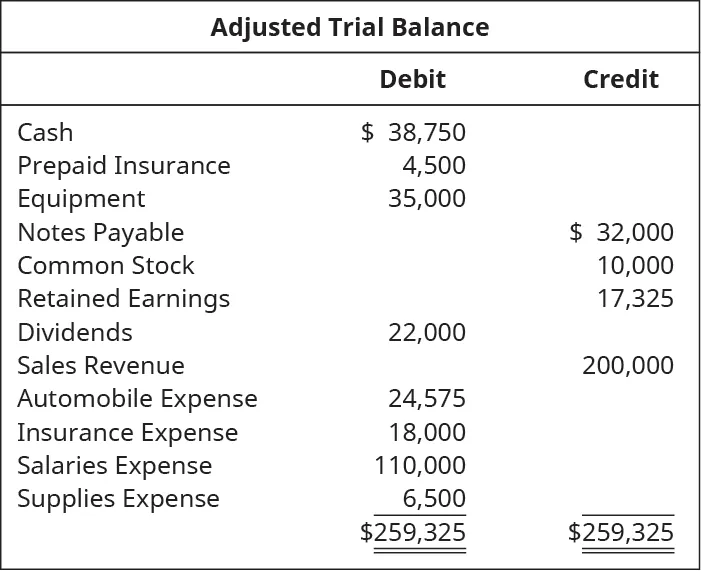Click the Dividends account label
The image size is (701, 571).
(75, 332)
